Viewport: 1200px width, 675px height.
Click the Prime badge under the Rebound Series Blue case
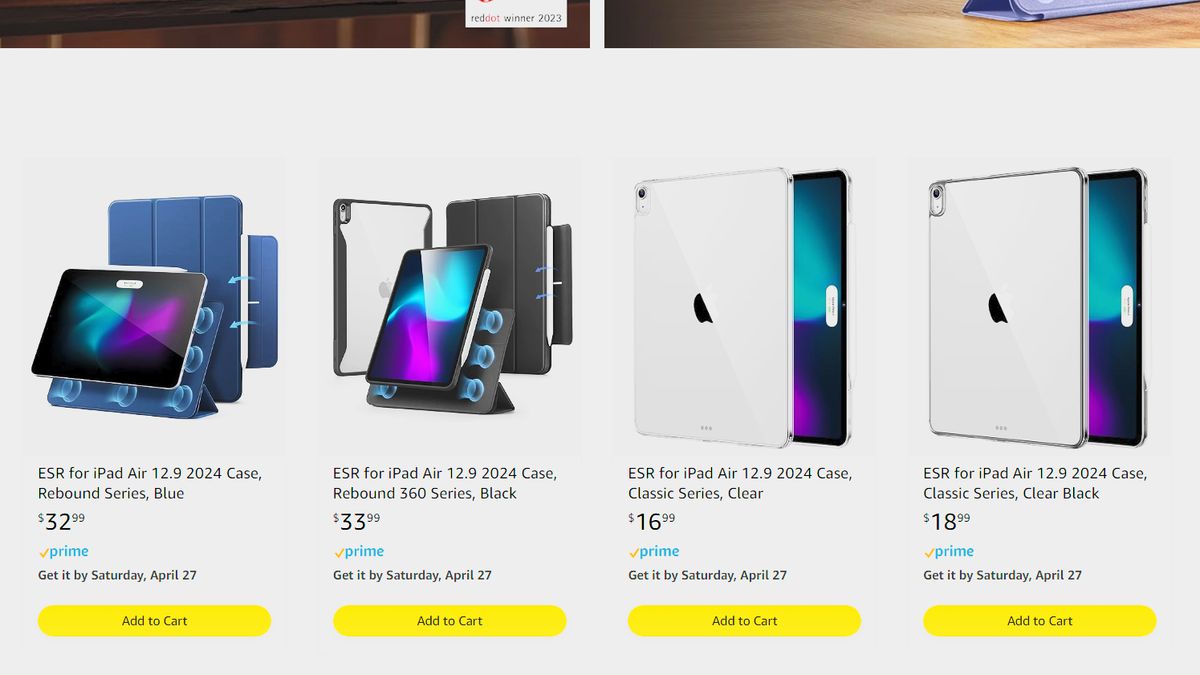click(63, 551)
